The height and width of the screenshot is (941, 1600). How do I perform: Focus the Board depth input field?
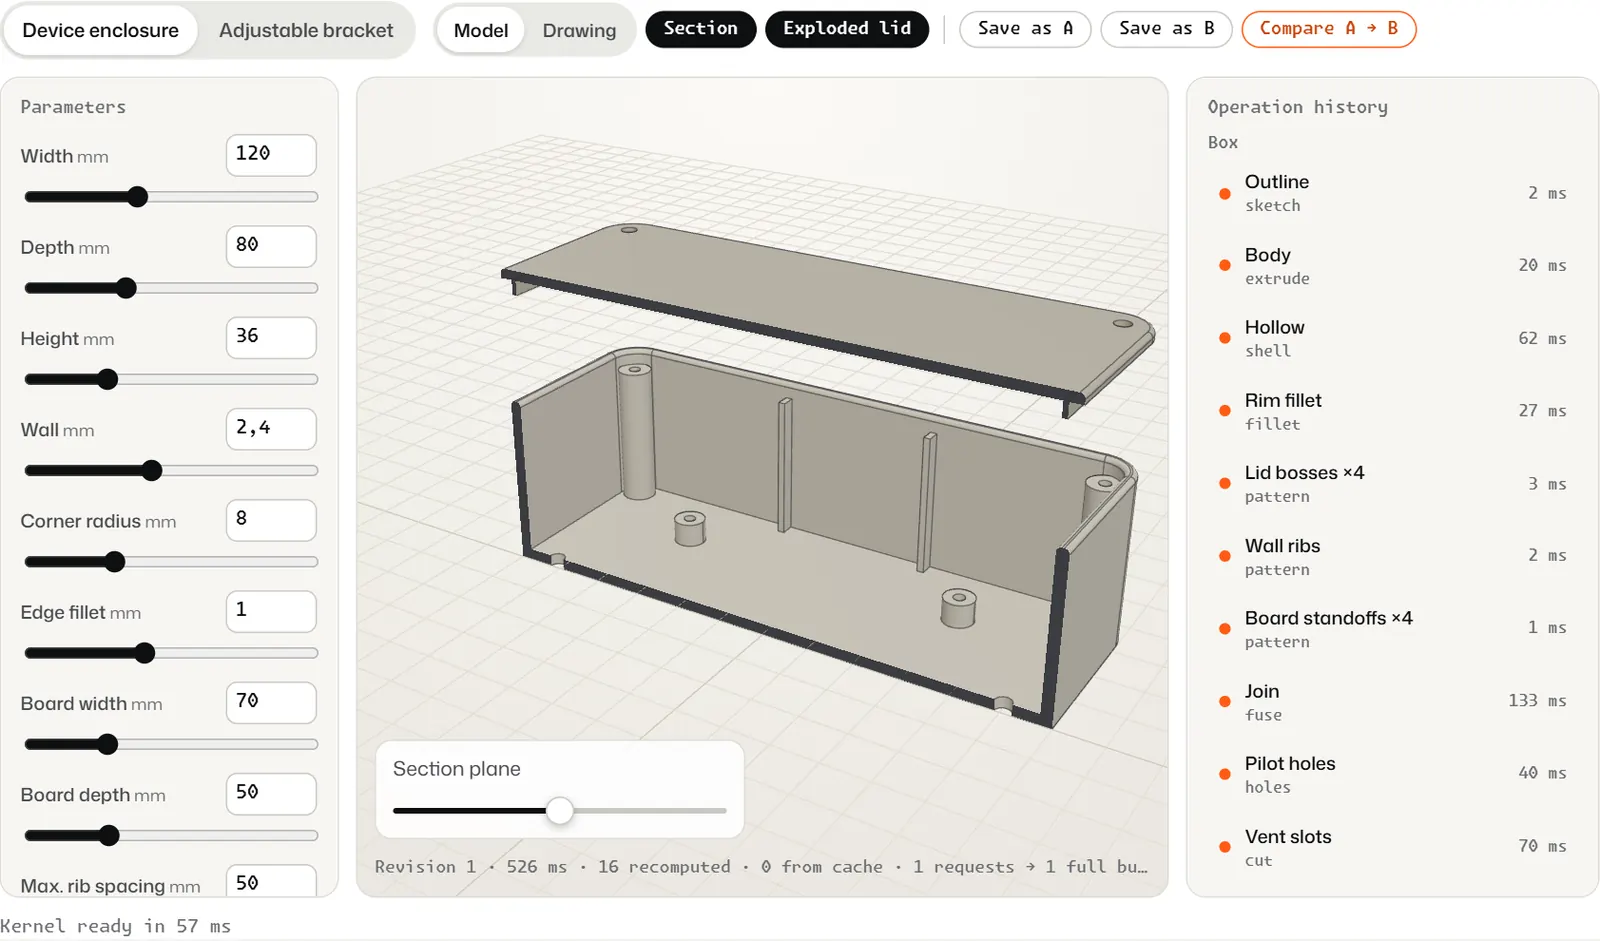point(271,793)
